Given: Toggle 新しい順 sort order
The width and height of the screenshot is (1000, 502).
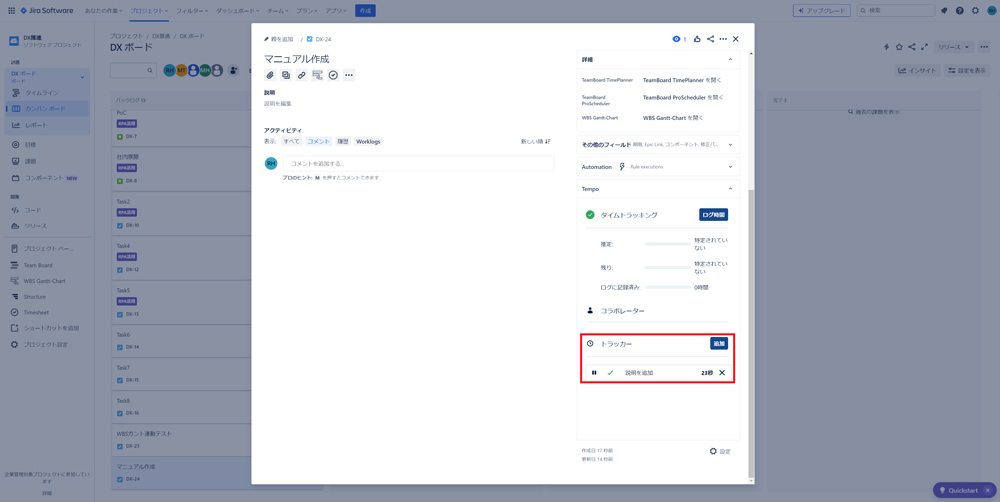Looking at the screenshot, I should 536,142.
